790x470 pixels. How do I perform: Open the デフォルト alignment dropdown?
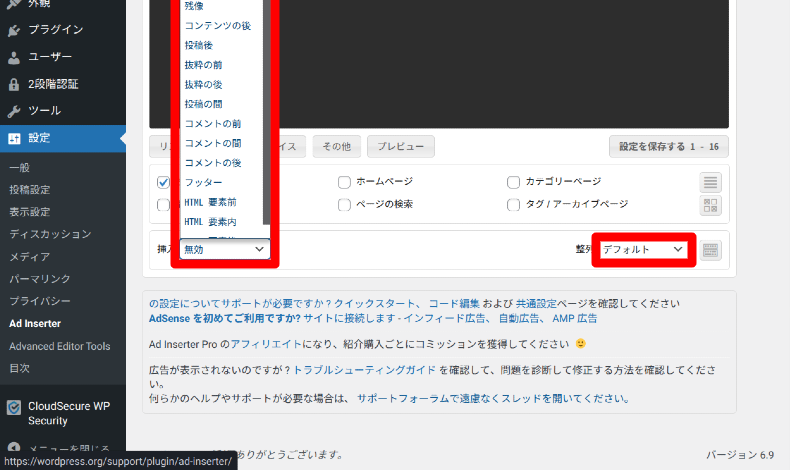pyautogui.click(x=643, y=249)
